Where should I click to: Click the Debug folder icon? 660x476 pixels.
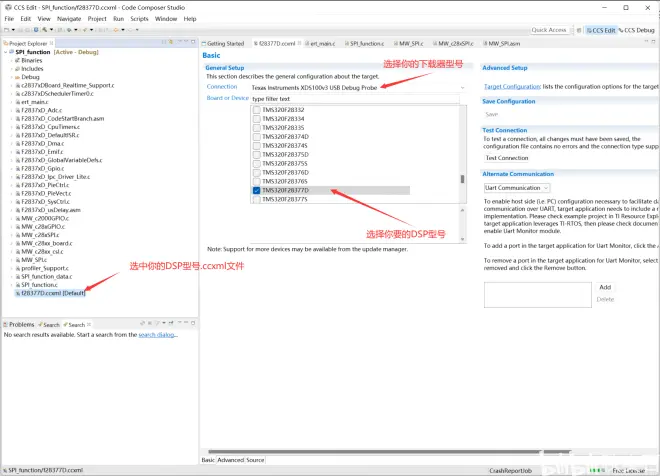[x=18, y=77]
